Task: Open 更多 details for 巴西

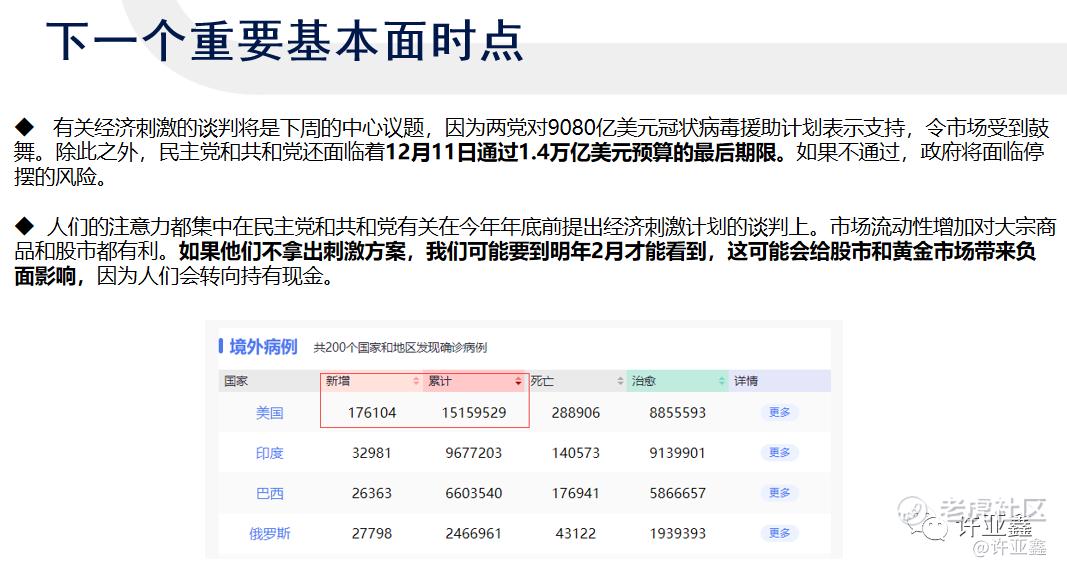Action: click(x=779, y=492)
